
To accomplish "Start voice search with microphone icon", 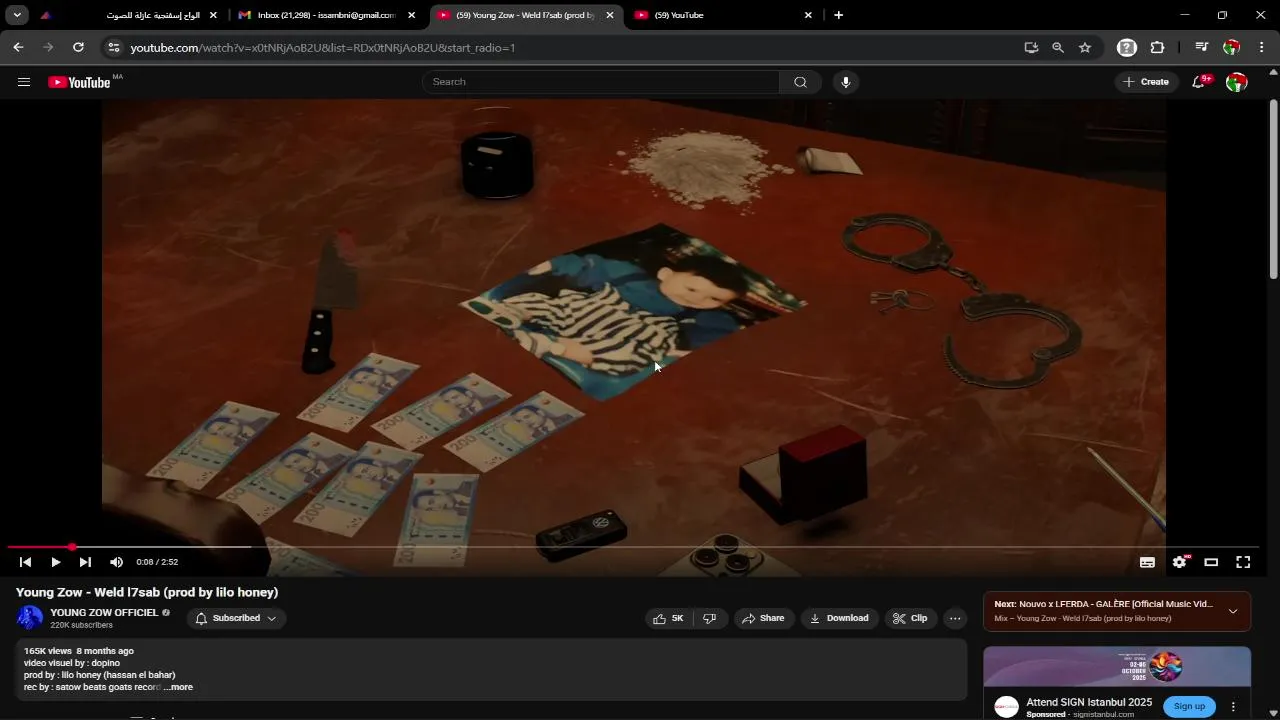I will click(846, 82).
